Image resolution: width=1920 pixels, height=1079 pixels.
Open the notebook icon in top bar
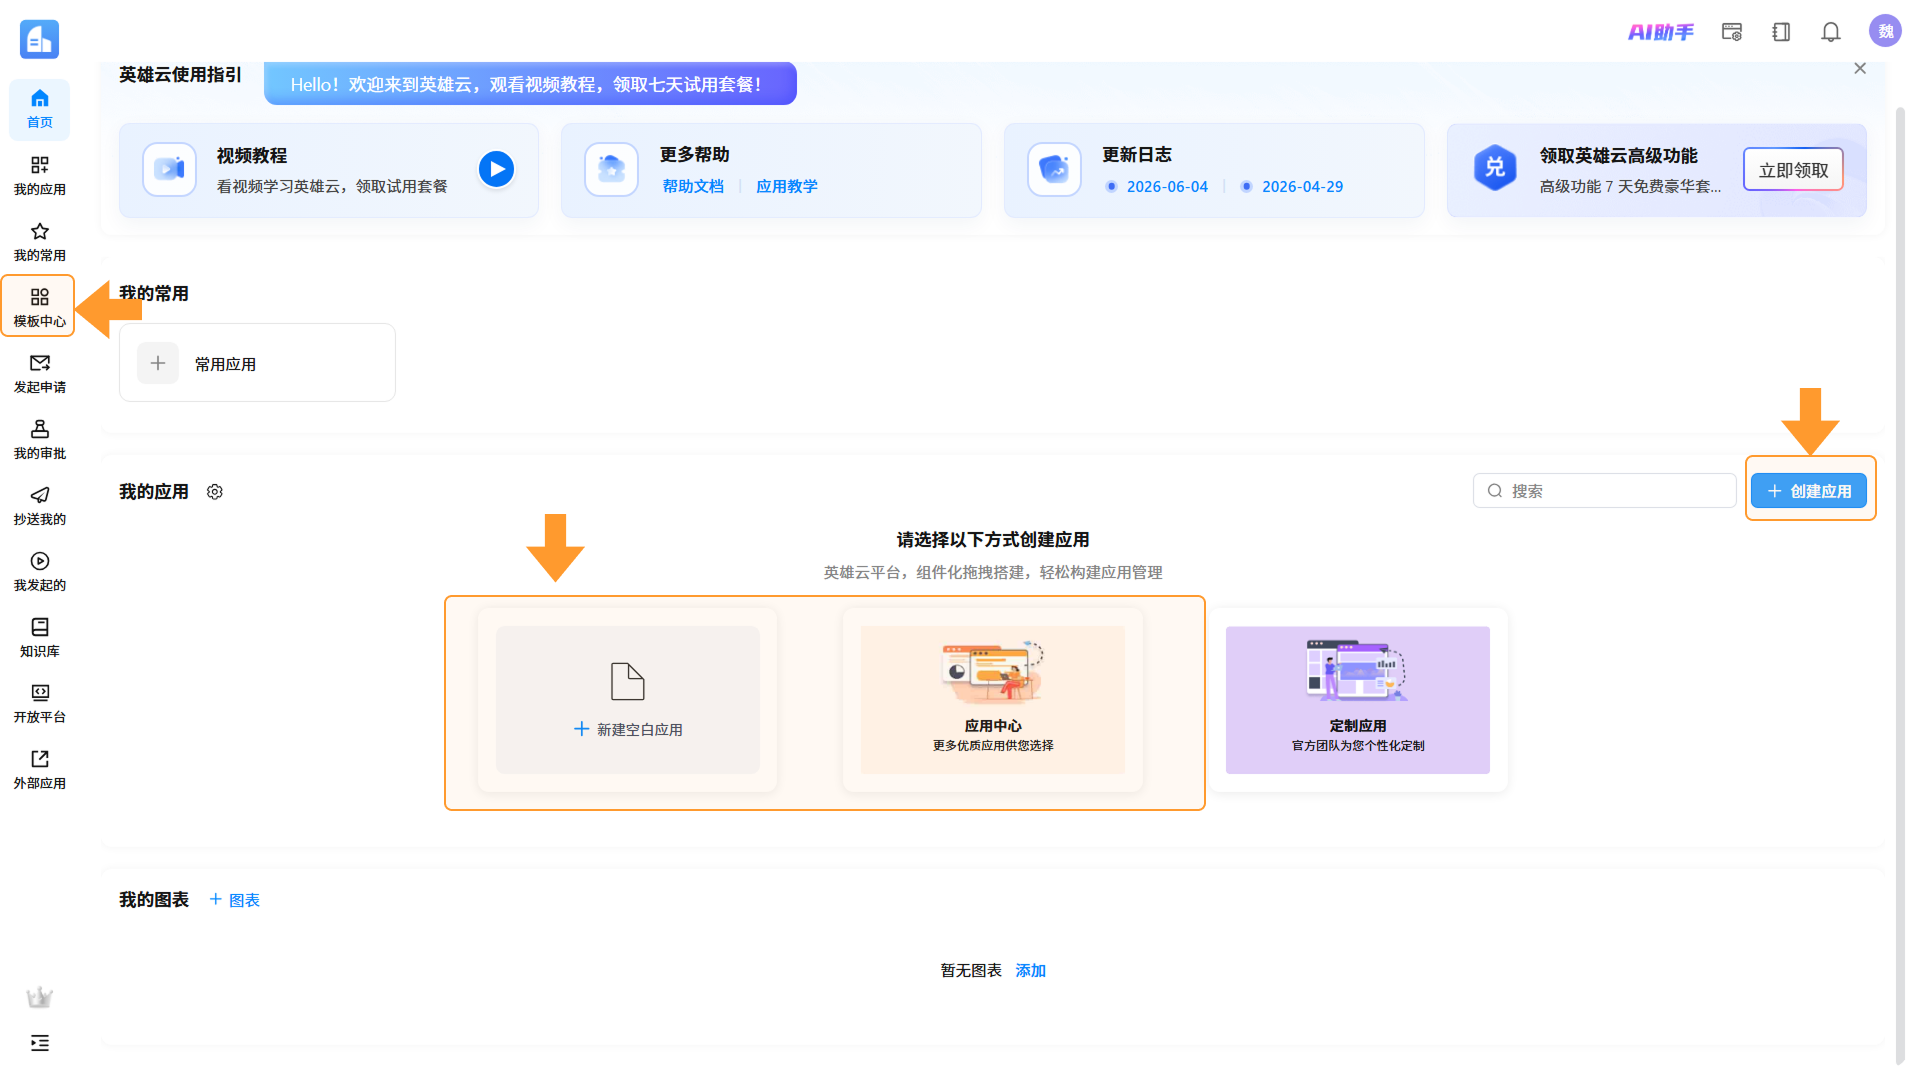(x=1781, y=32)
